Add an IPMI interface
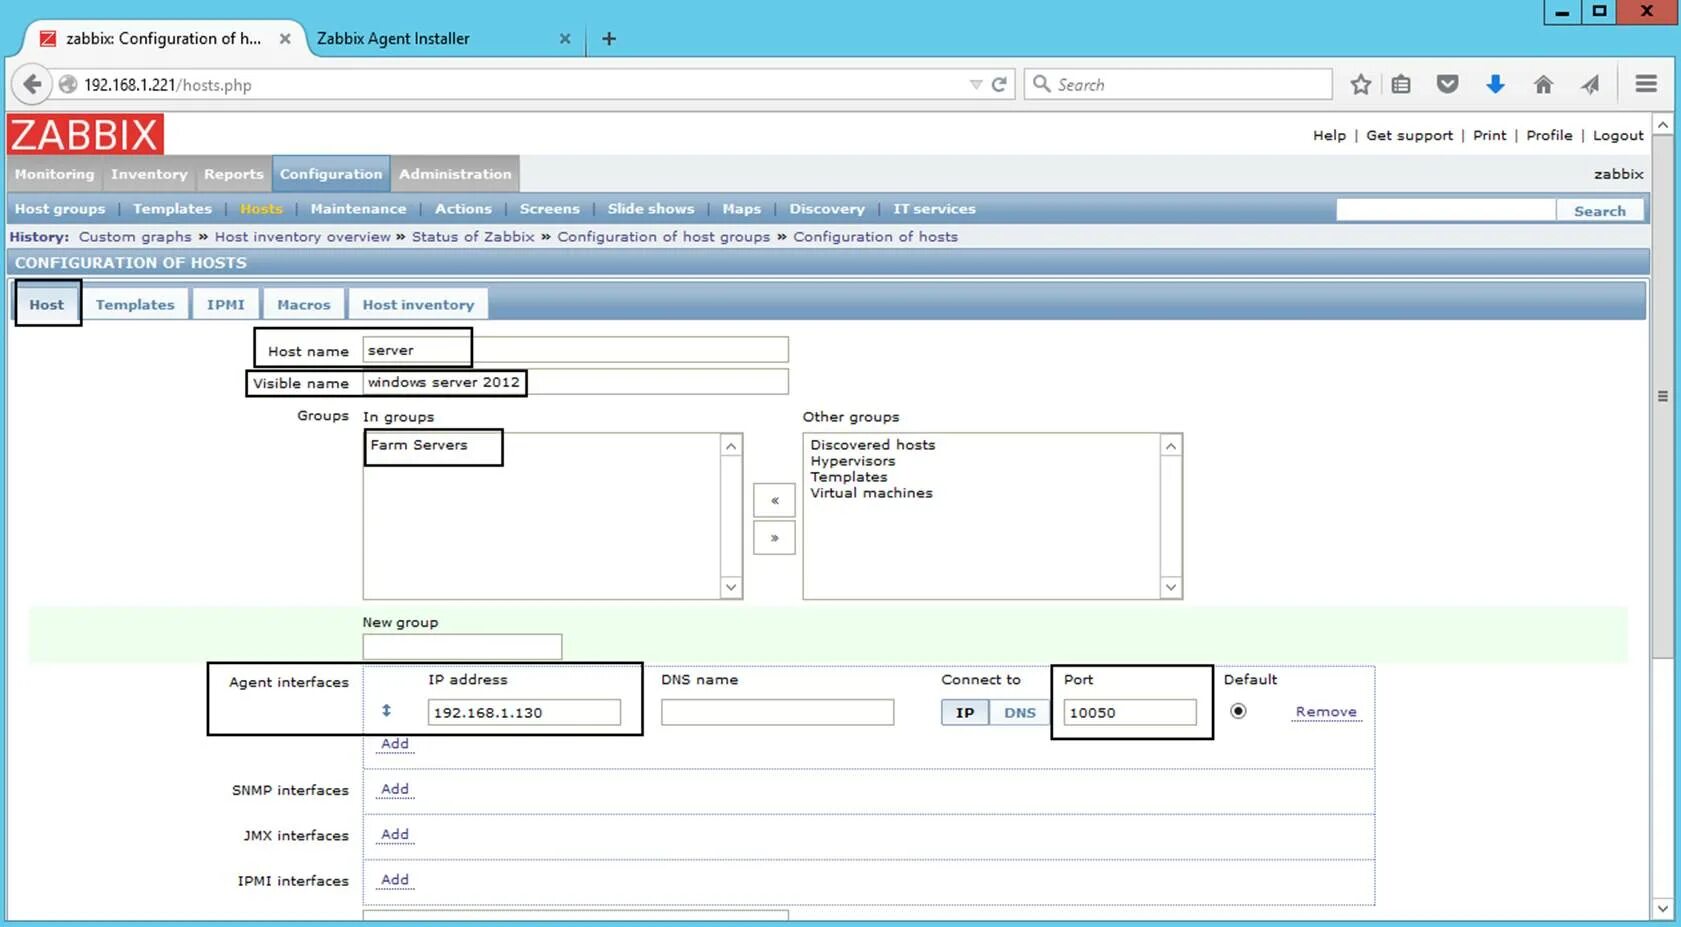Image resolution: width=1681 pixels, height=927 pixels. point(395,880)
